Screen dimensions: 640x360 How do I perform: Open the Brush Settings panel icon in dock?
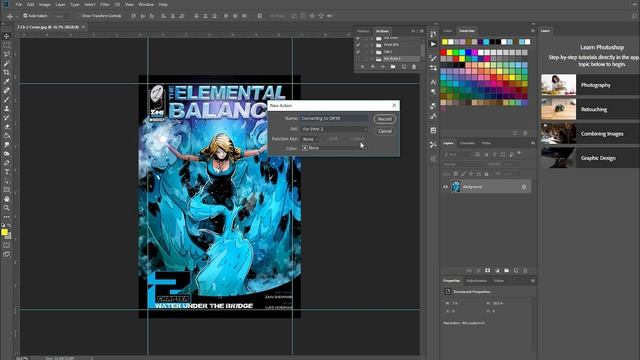[433, 58]
